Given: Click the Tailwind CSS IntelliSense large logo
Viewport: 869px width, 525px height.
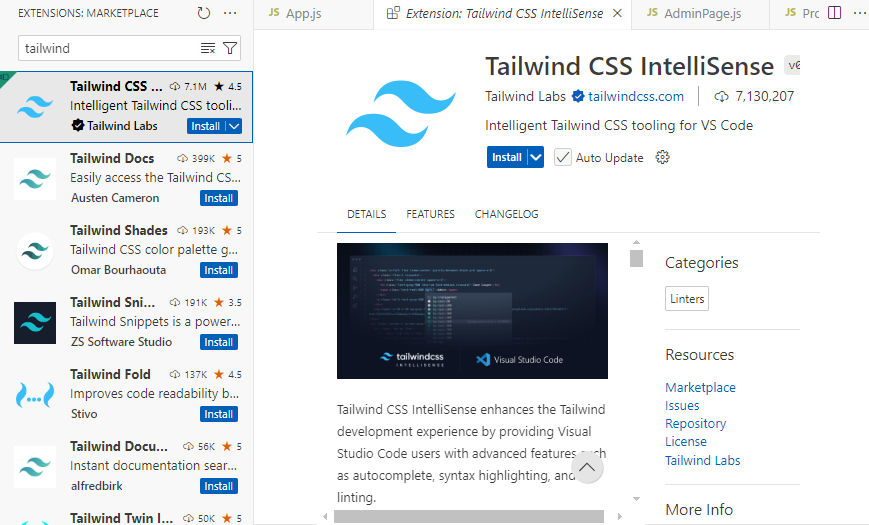Looking at the screenshot, I should 401,114.
